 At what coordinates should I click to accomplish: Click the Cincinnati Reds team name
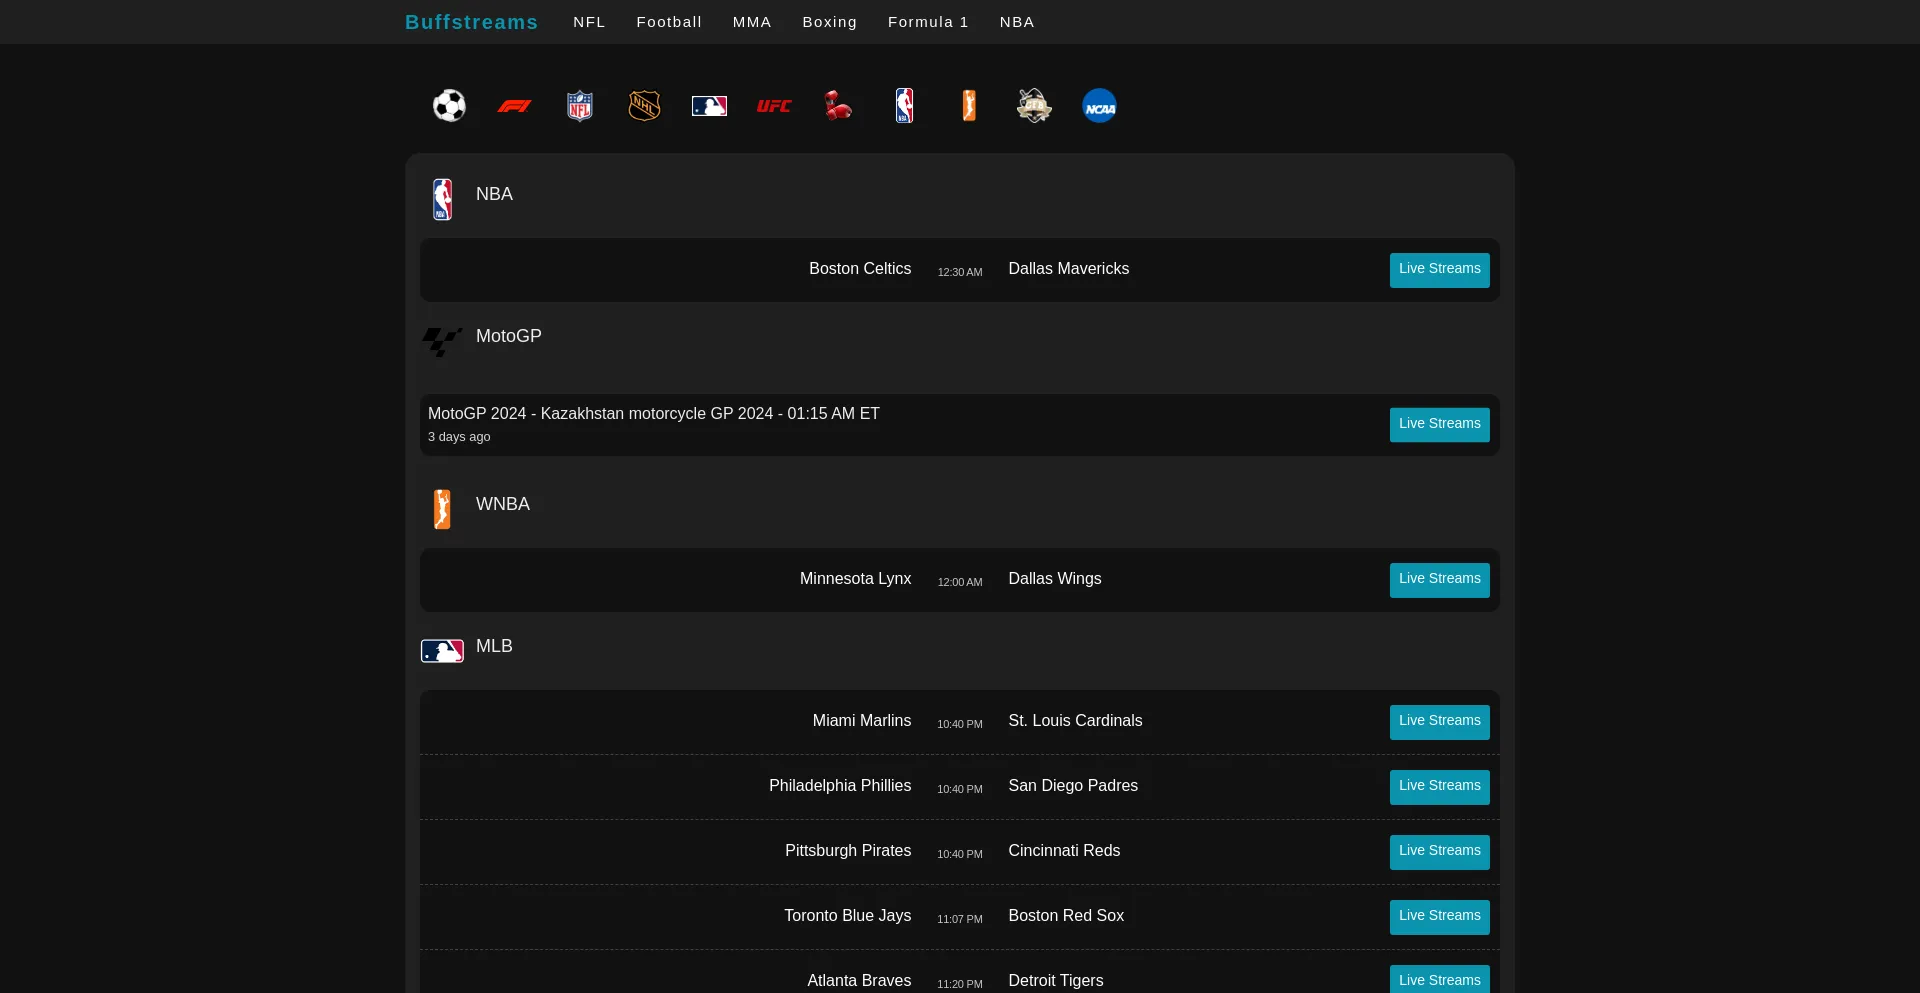click(x=1064, y=851)
